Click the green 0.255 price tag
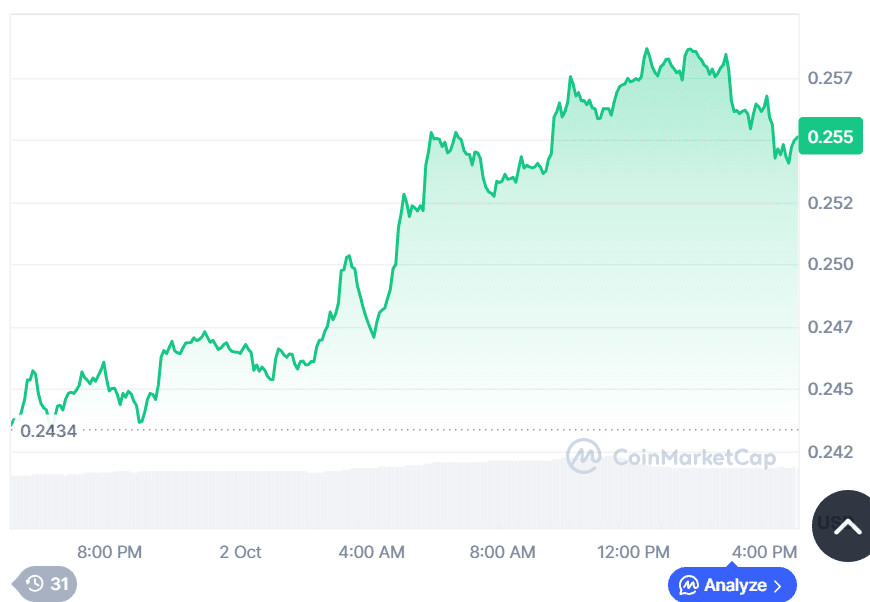This screenshot has height=602, width=870. (831, 136)
